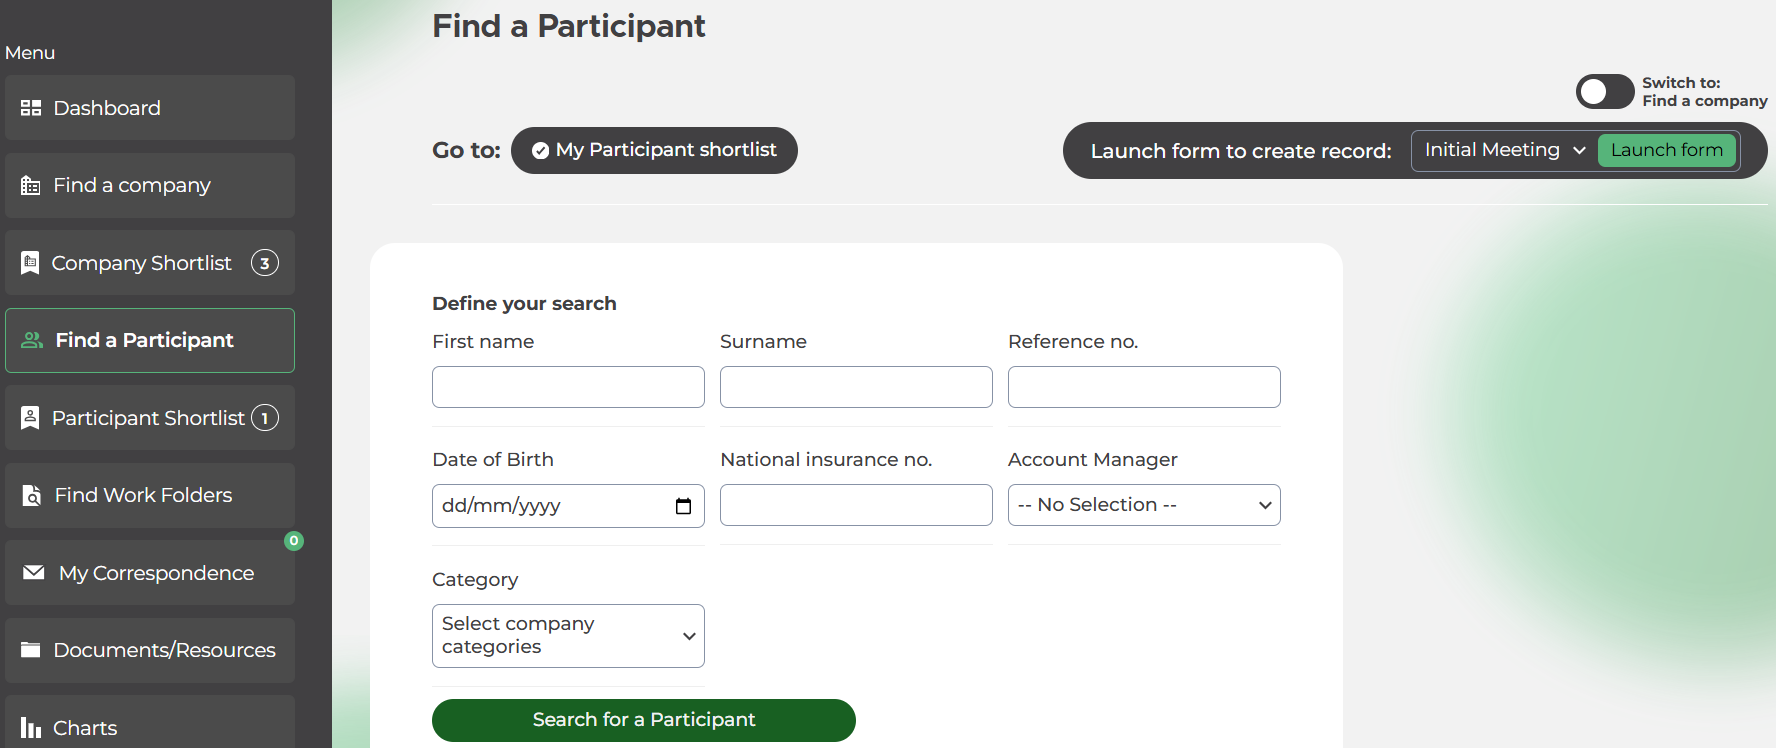This screenshot has height=748, width=1776.
Task: Open the Initial Meeting form type dropdown
Action: pyautogui.click(x=1503, y=150)
